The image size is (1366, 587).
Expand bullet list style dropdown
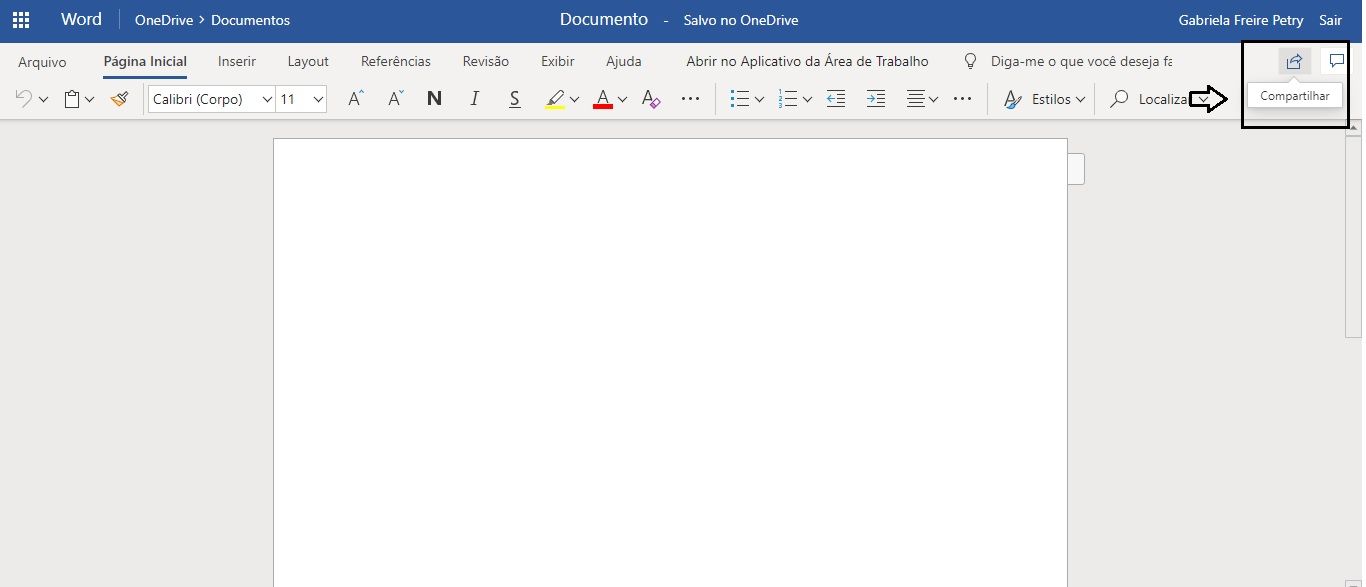coord(759,100)
